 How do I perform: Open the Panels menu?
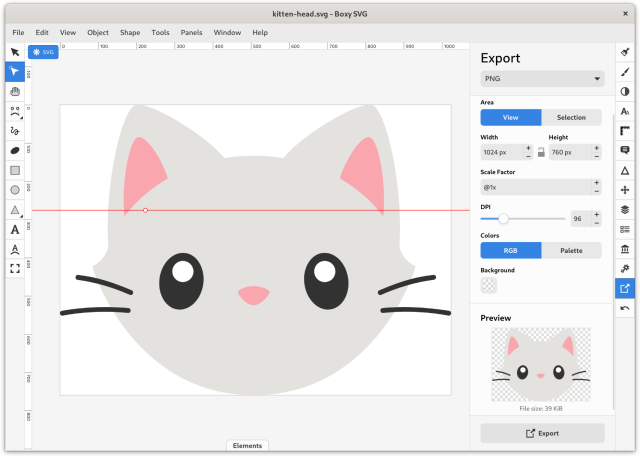pos(191,32)
